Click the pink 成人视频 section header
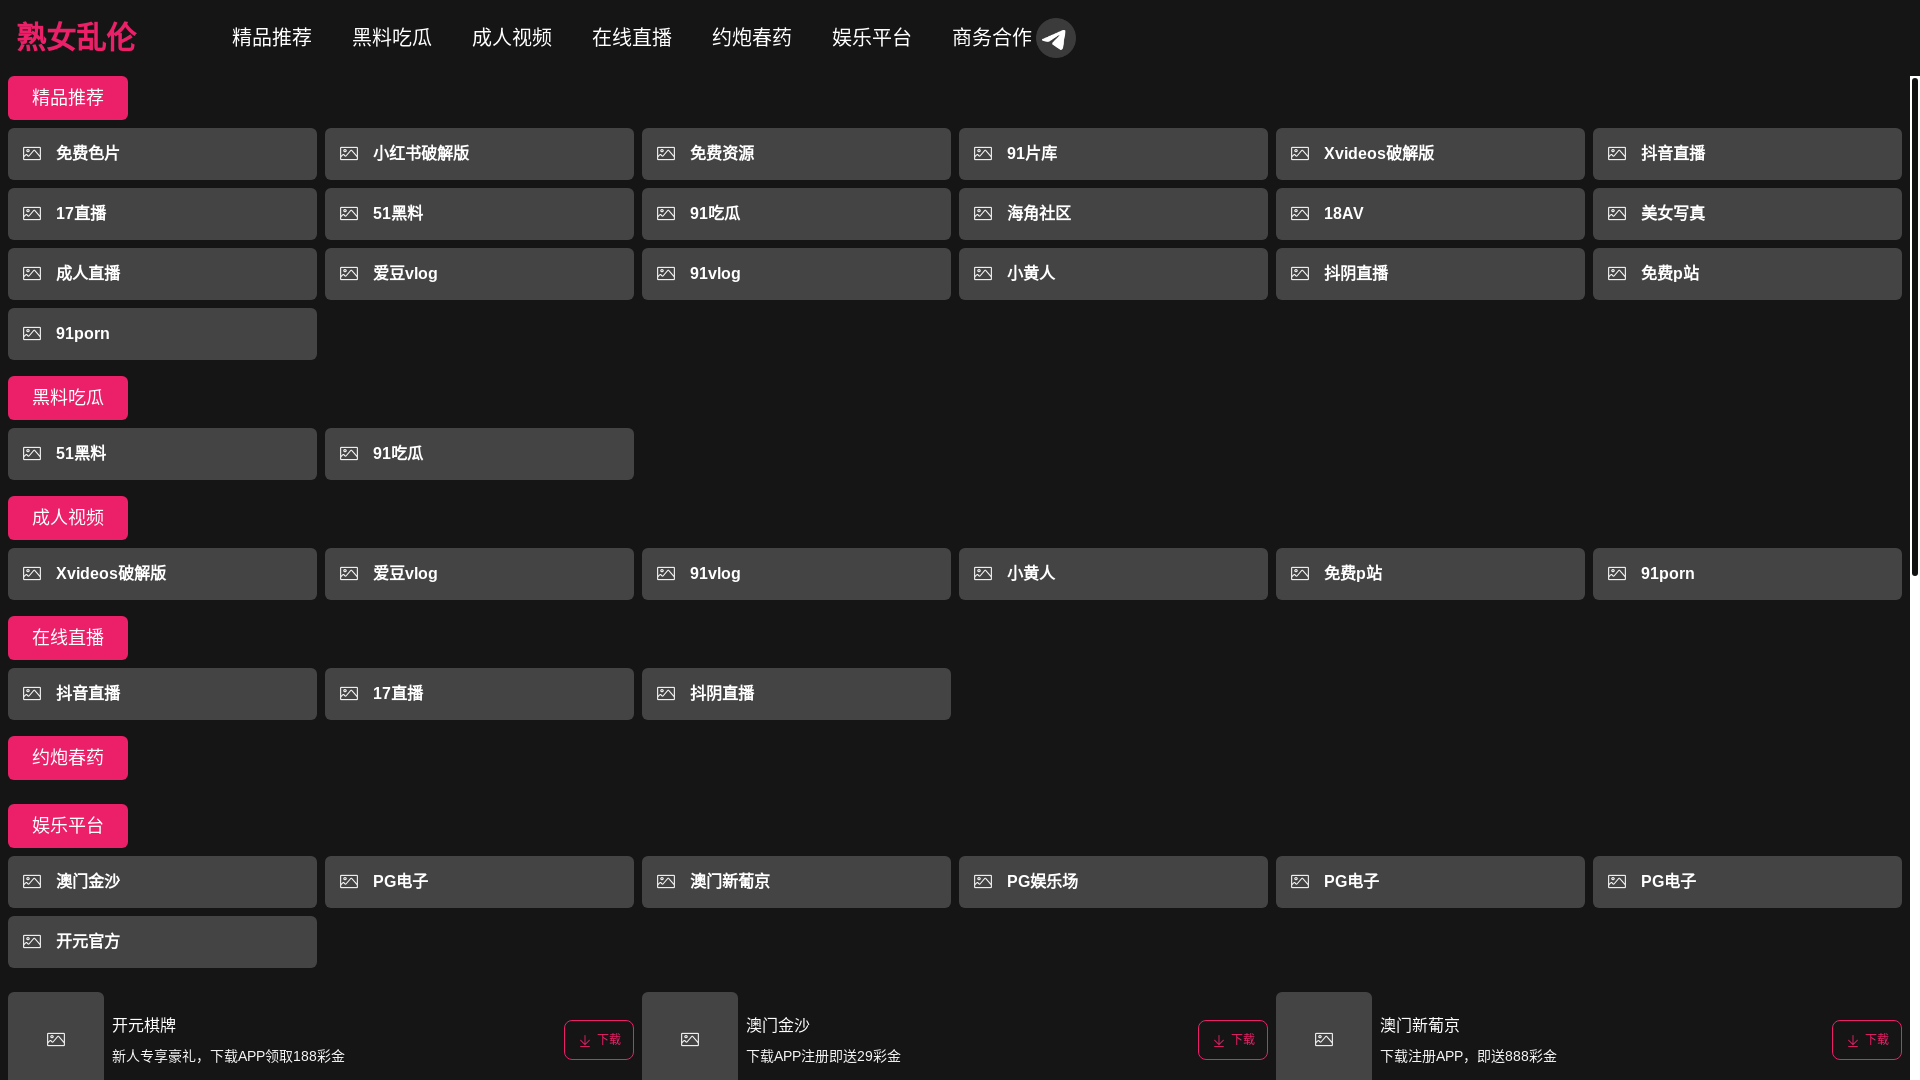The height and width of the screenshot is (1080, 1920). (x=68, y=518)
